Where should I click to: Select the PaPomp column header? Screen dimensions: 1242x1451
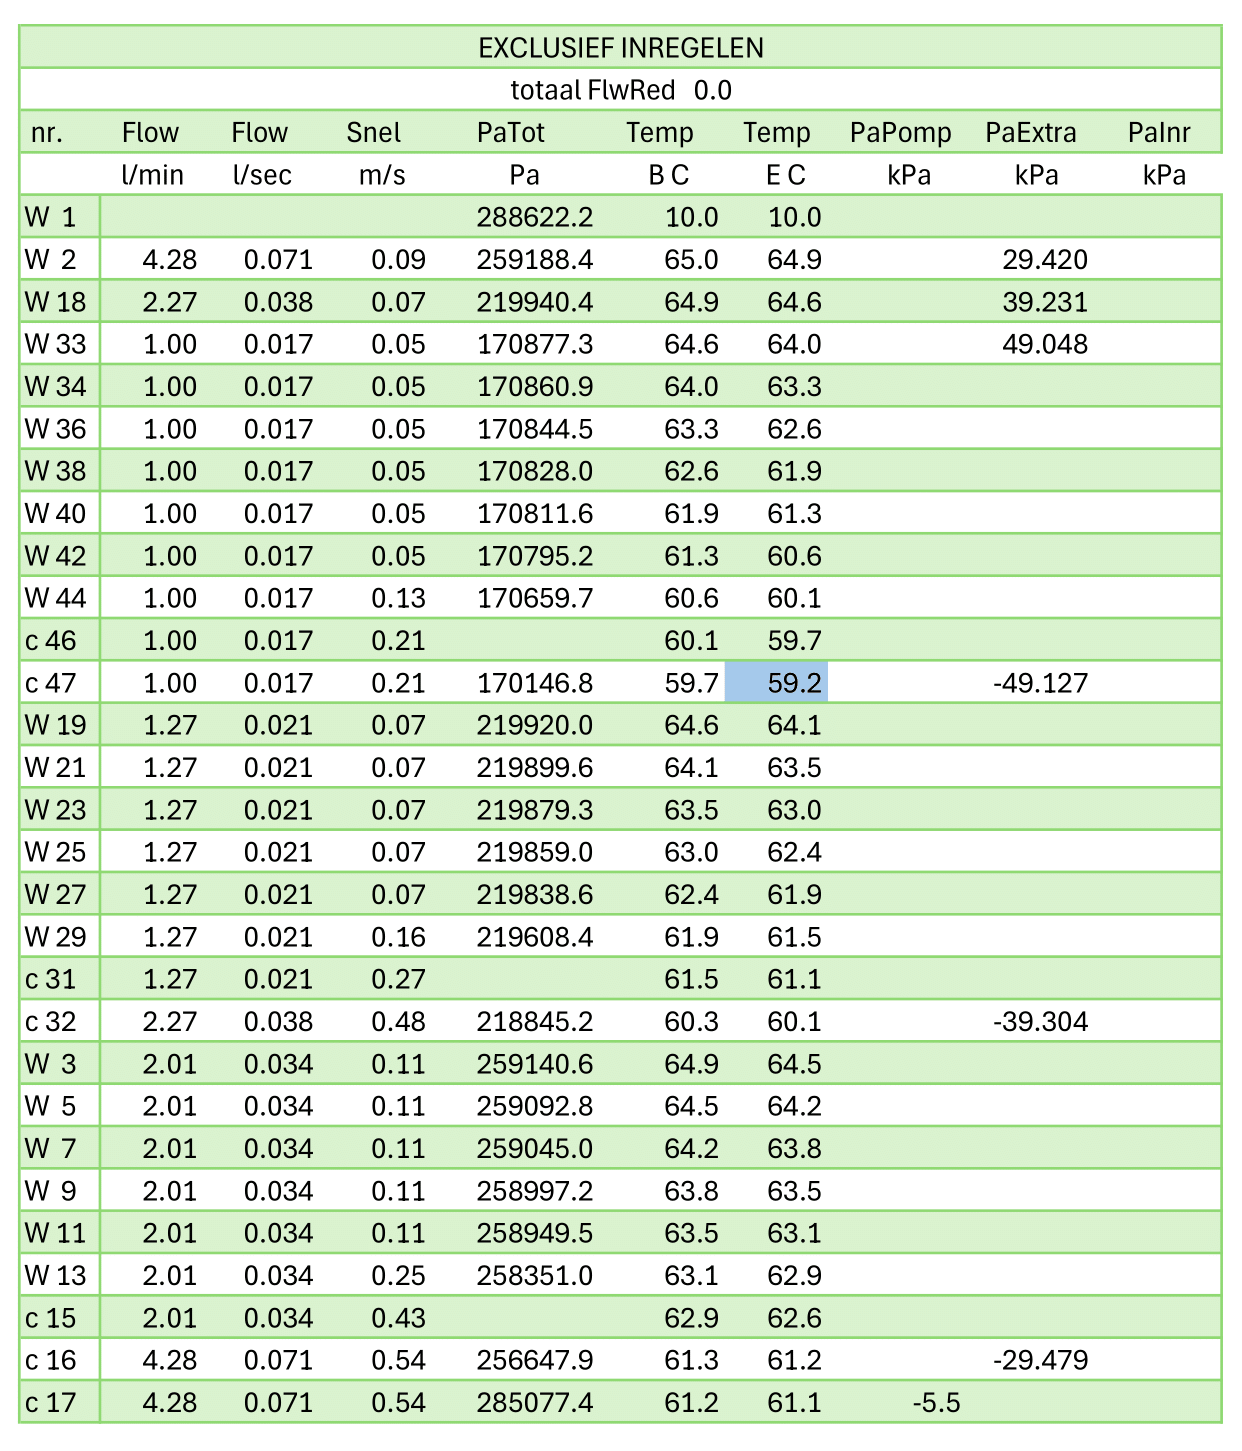click(900, 132)
